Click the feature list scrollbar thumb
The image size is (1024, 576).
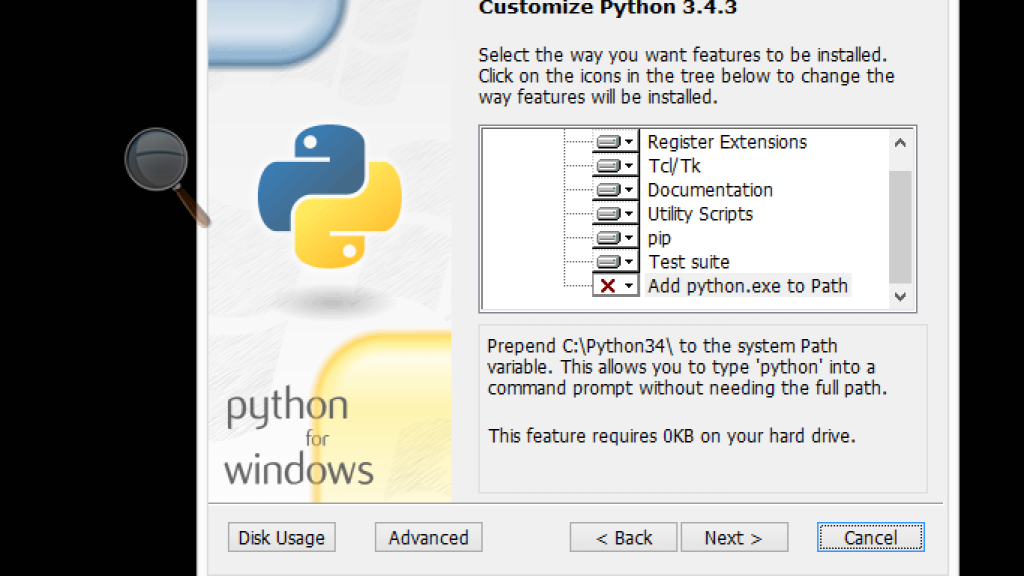click(900, 227)
